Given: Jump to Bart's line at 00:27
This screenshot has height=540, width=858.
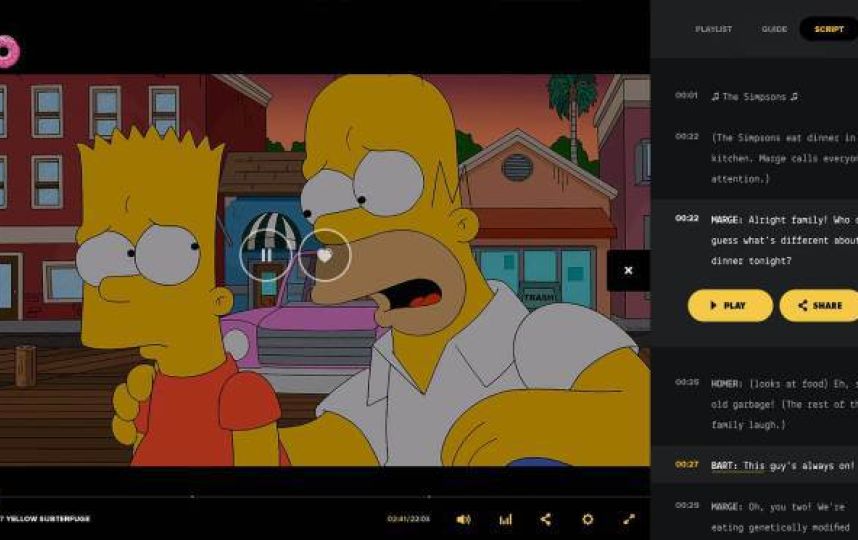Looking at the screenshot, I should 782,465.
